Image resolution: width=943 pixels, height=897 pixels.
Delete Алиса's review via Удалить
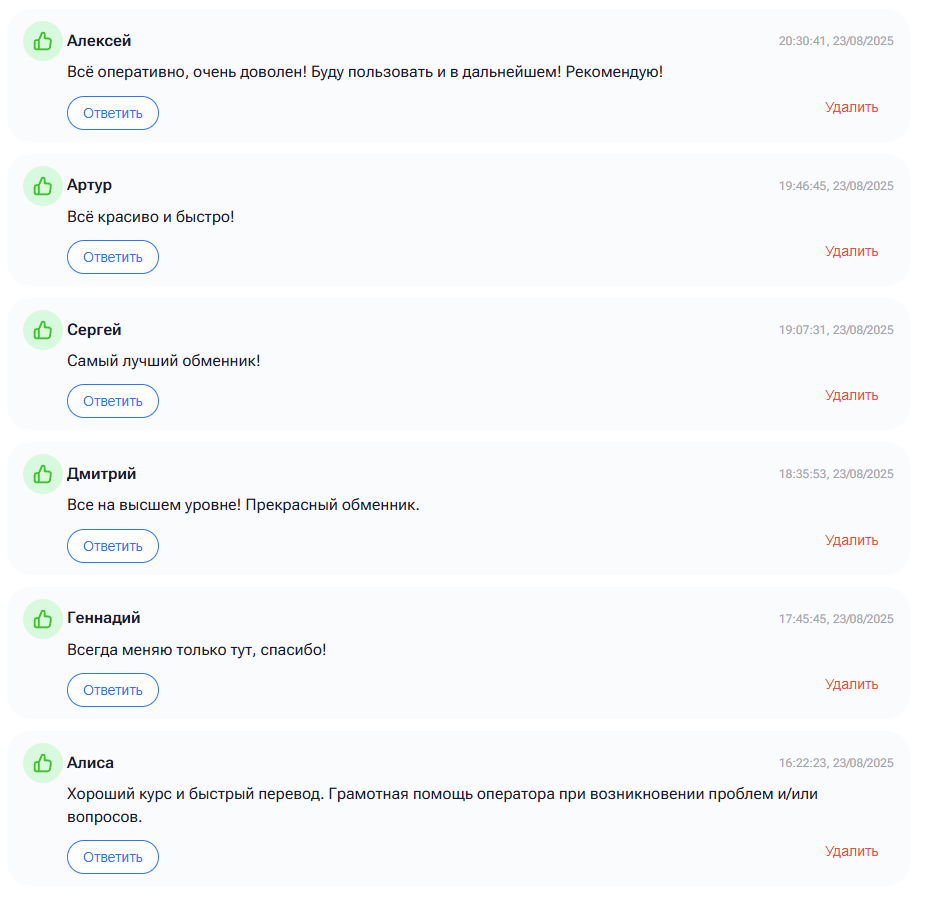click(852, 851)
